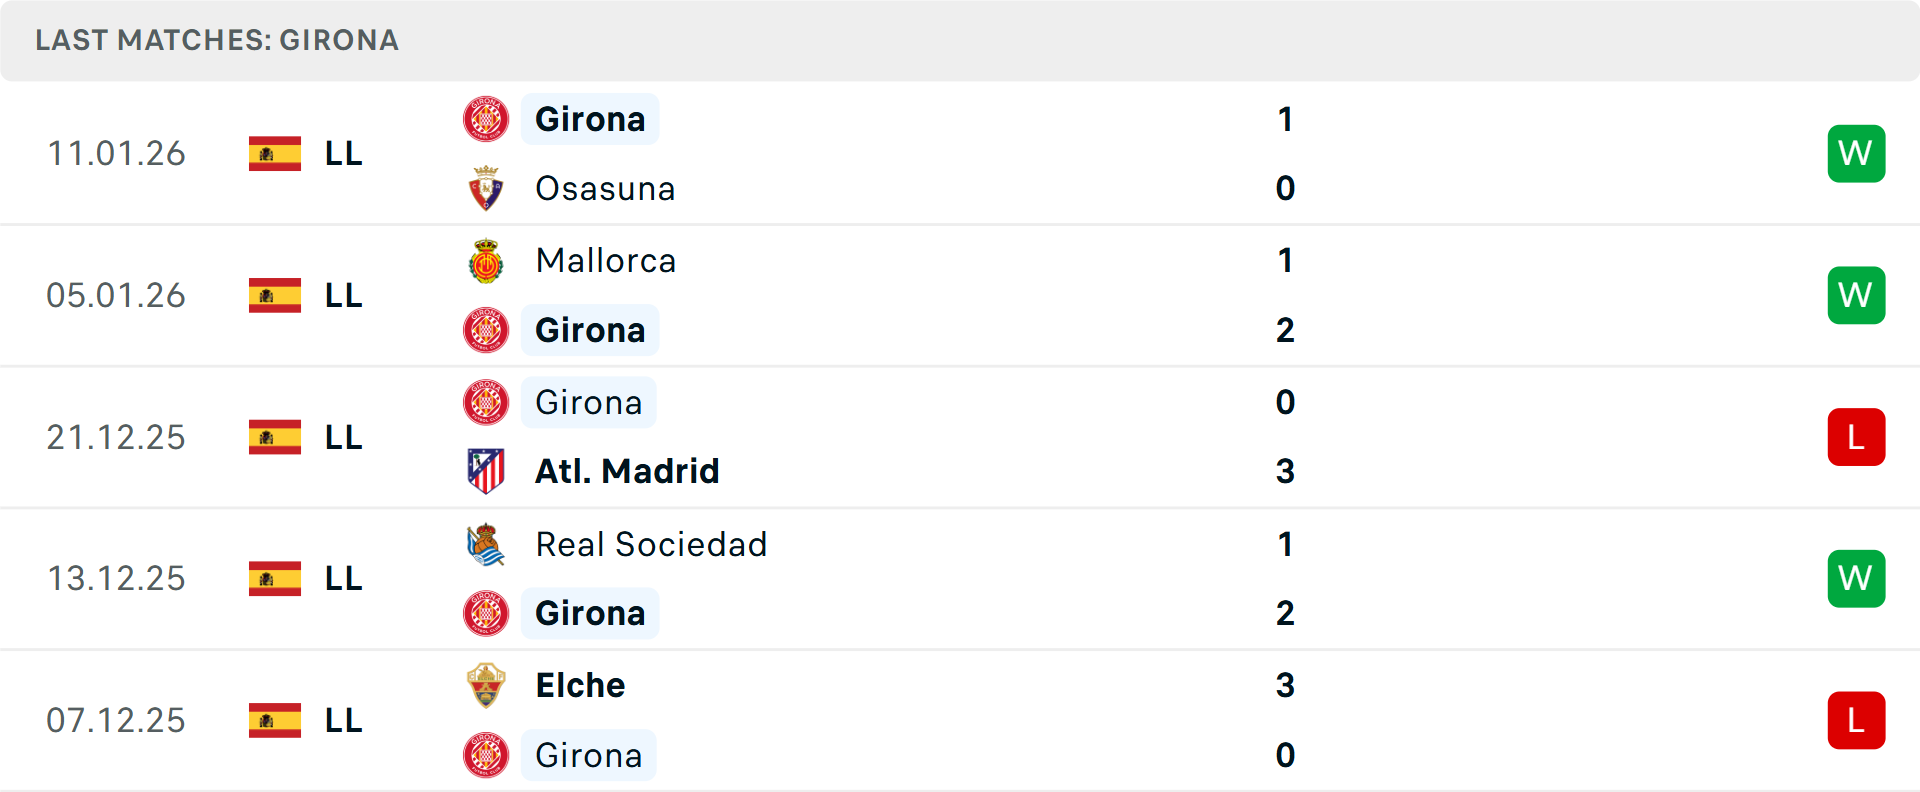Click the Atl. Madrid club crest
This screenshot has height=792, width=1920.
(x=486, y=471)
